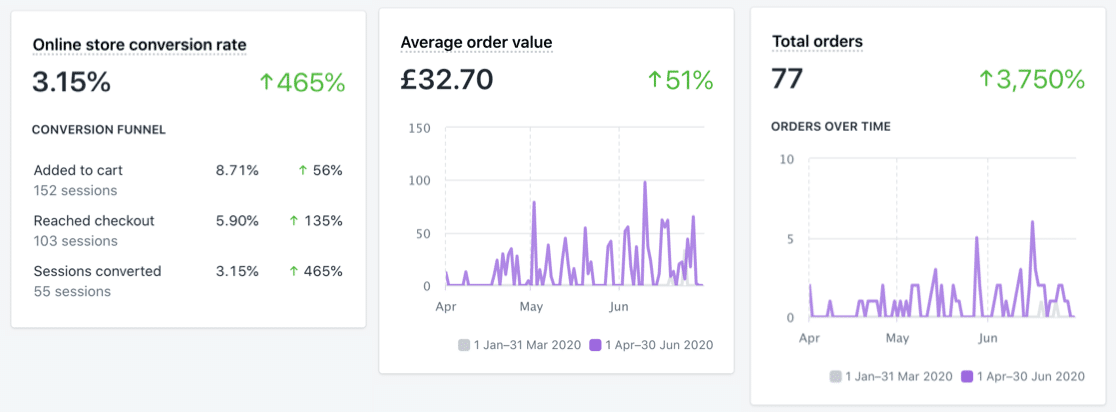Open the Average order value report
The height and width of the screenshot is (412, 1116).
click(x=476, y=42)
